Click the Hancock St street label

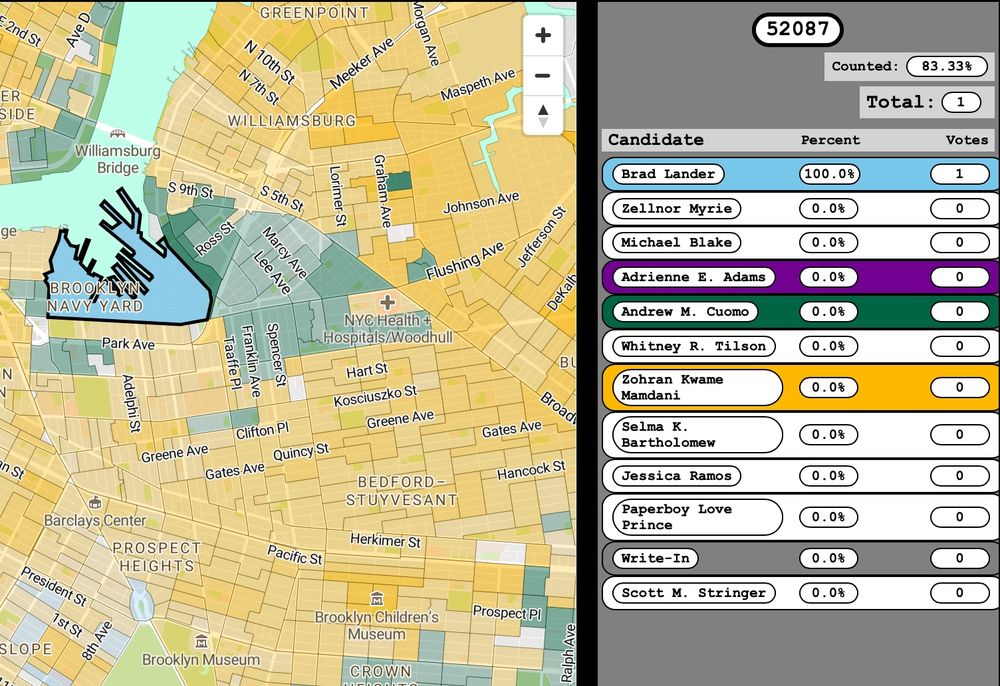(x=531, y=471)
